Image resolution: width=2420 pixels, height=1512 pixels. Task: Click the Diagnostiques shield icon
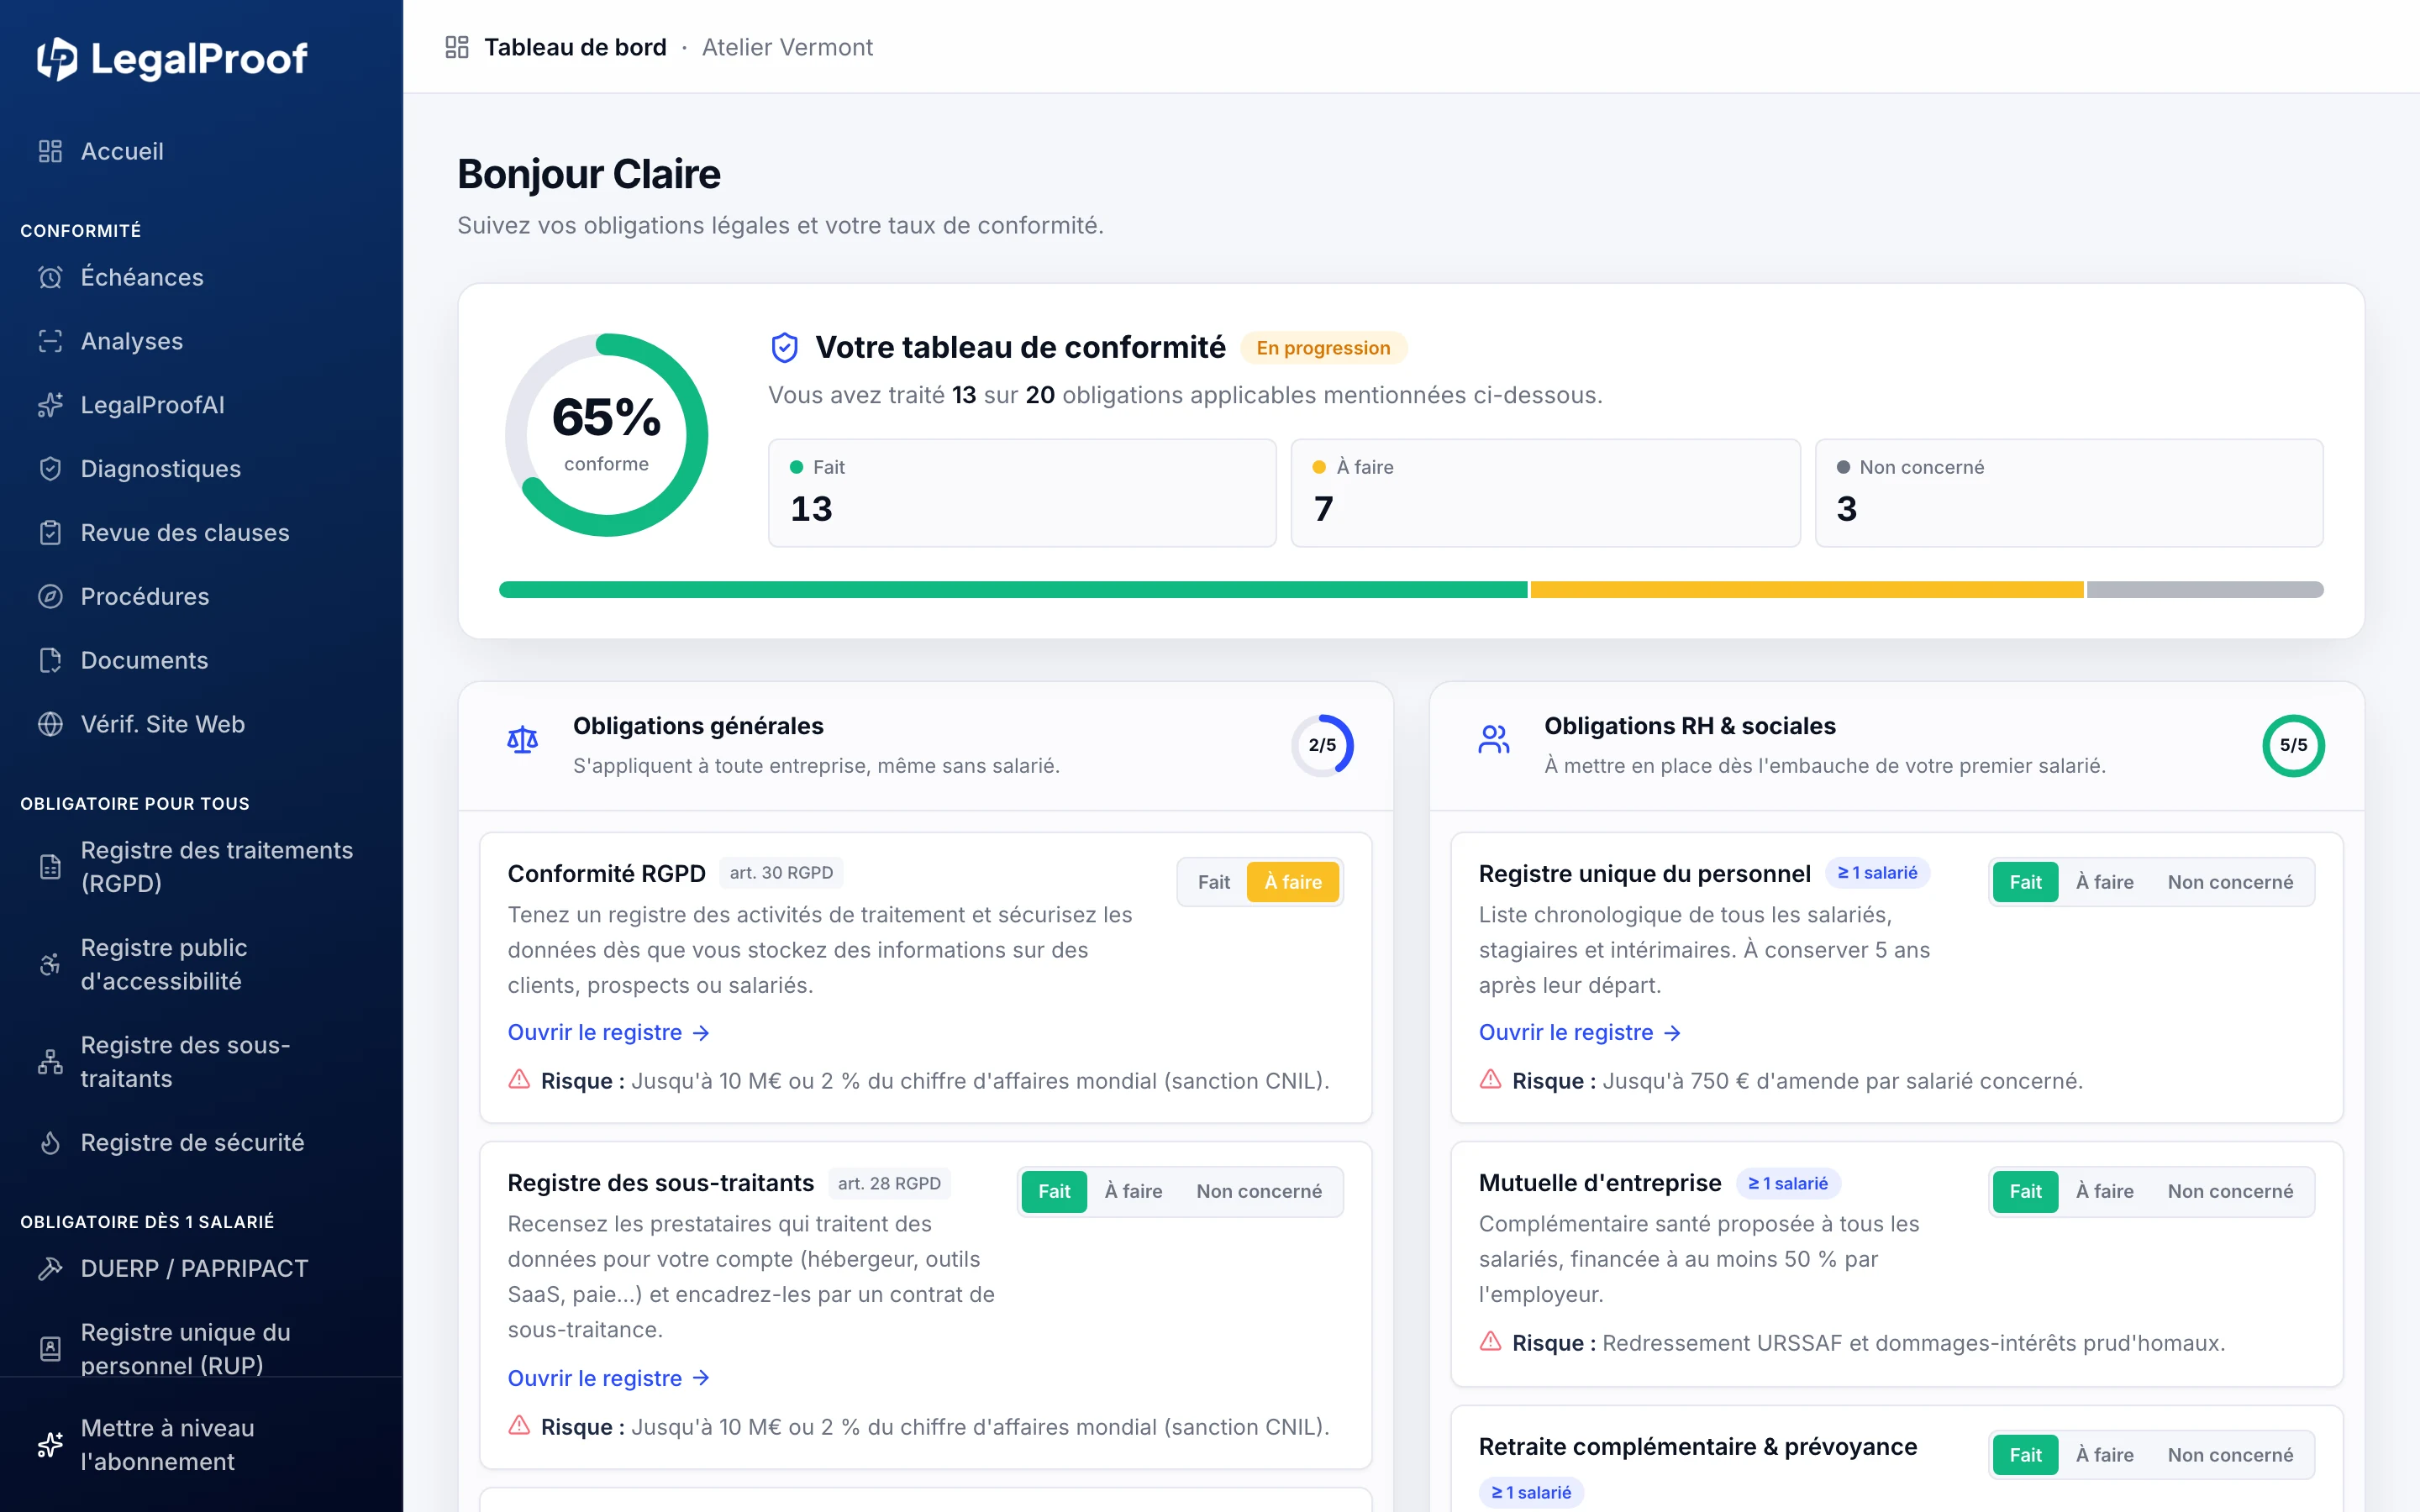50,469
